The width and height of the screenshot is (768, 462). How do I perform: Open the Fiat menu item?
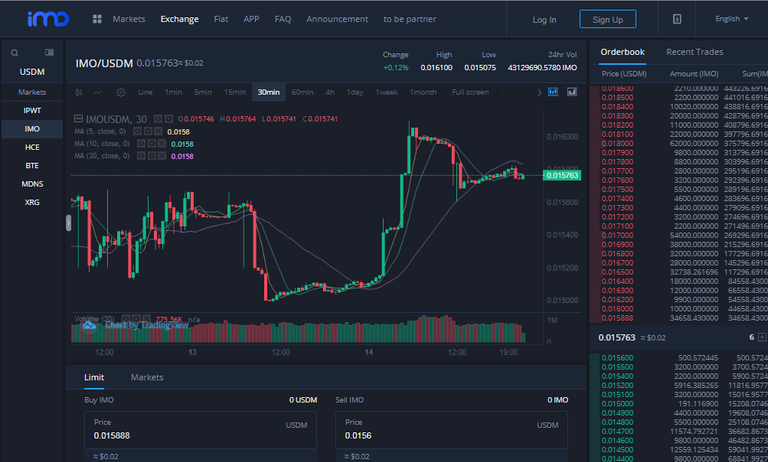221,19
